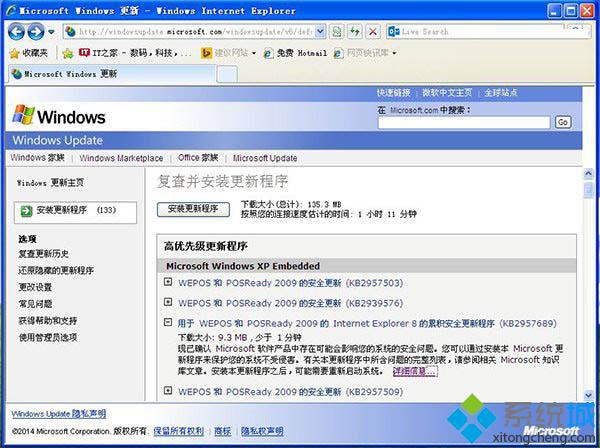
Task: Click the green Refresh icon
Action: (x=355, y=31)
